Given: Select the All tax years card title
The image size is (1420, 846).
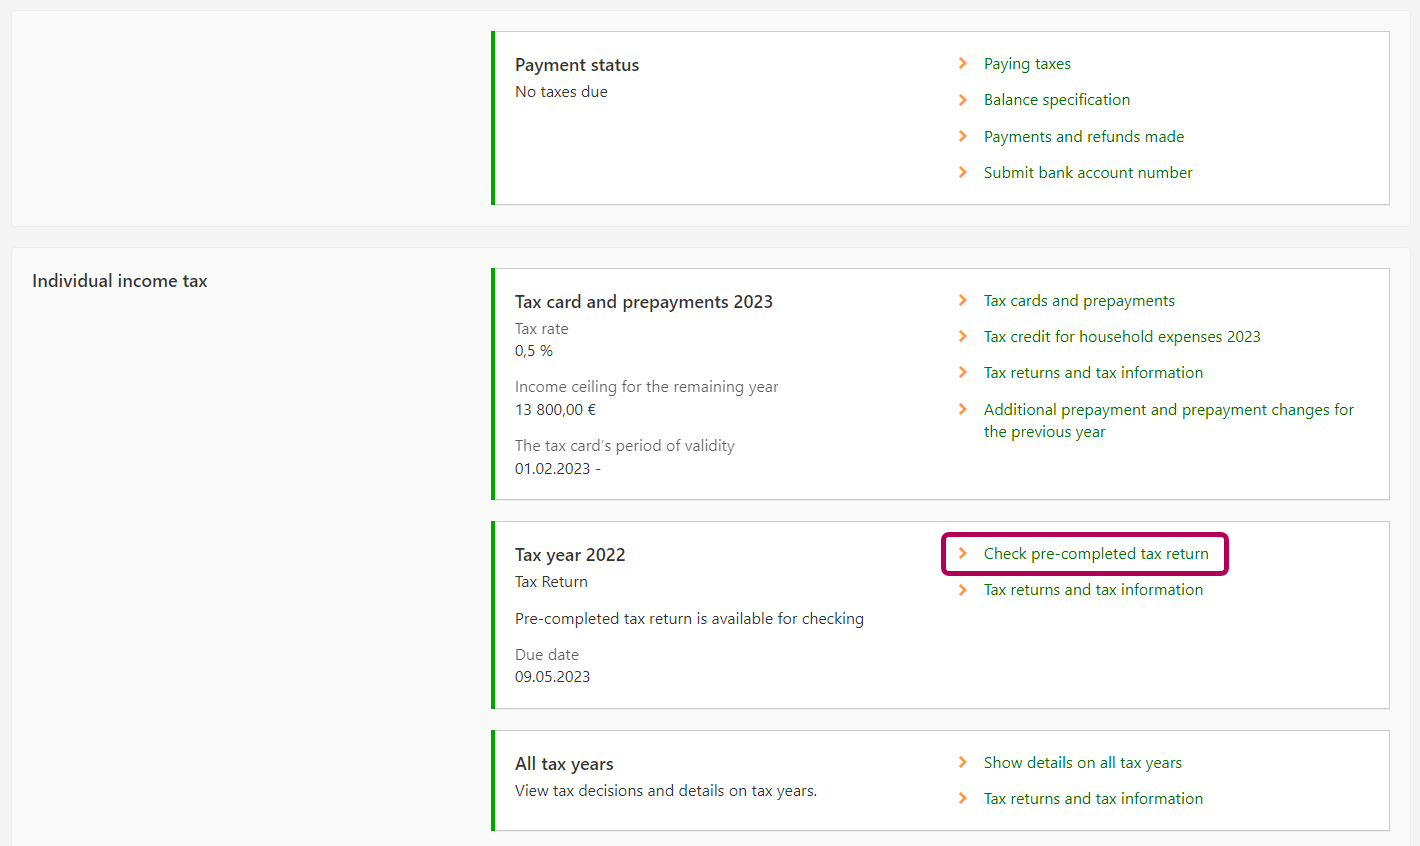Looking at the screenshot, I should pyautogui.click(x=564, y=764).
